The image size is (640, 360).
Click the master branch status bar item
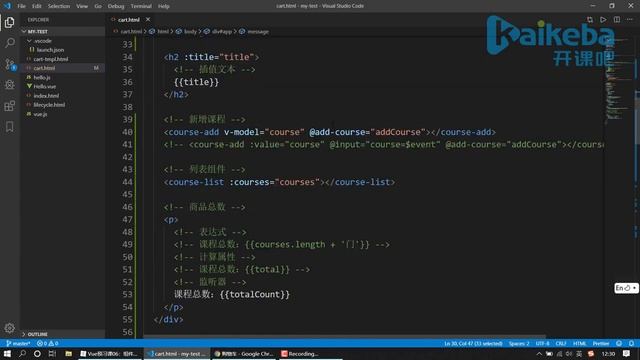(19, 343)
